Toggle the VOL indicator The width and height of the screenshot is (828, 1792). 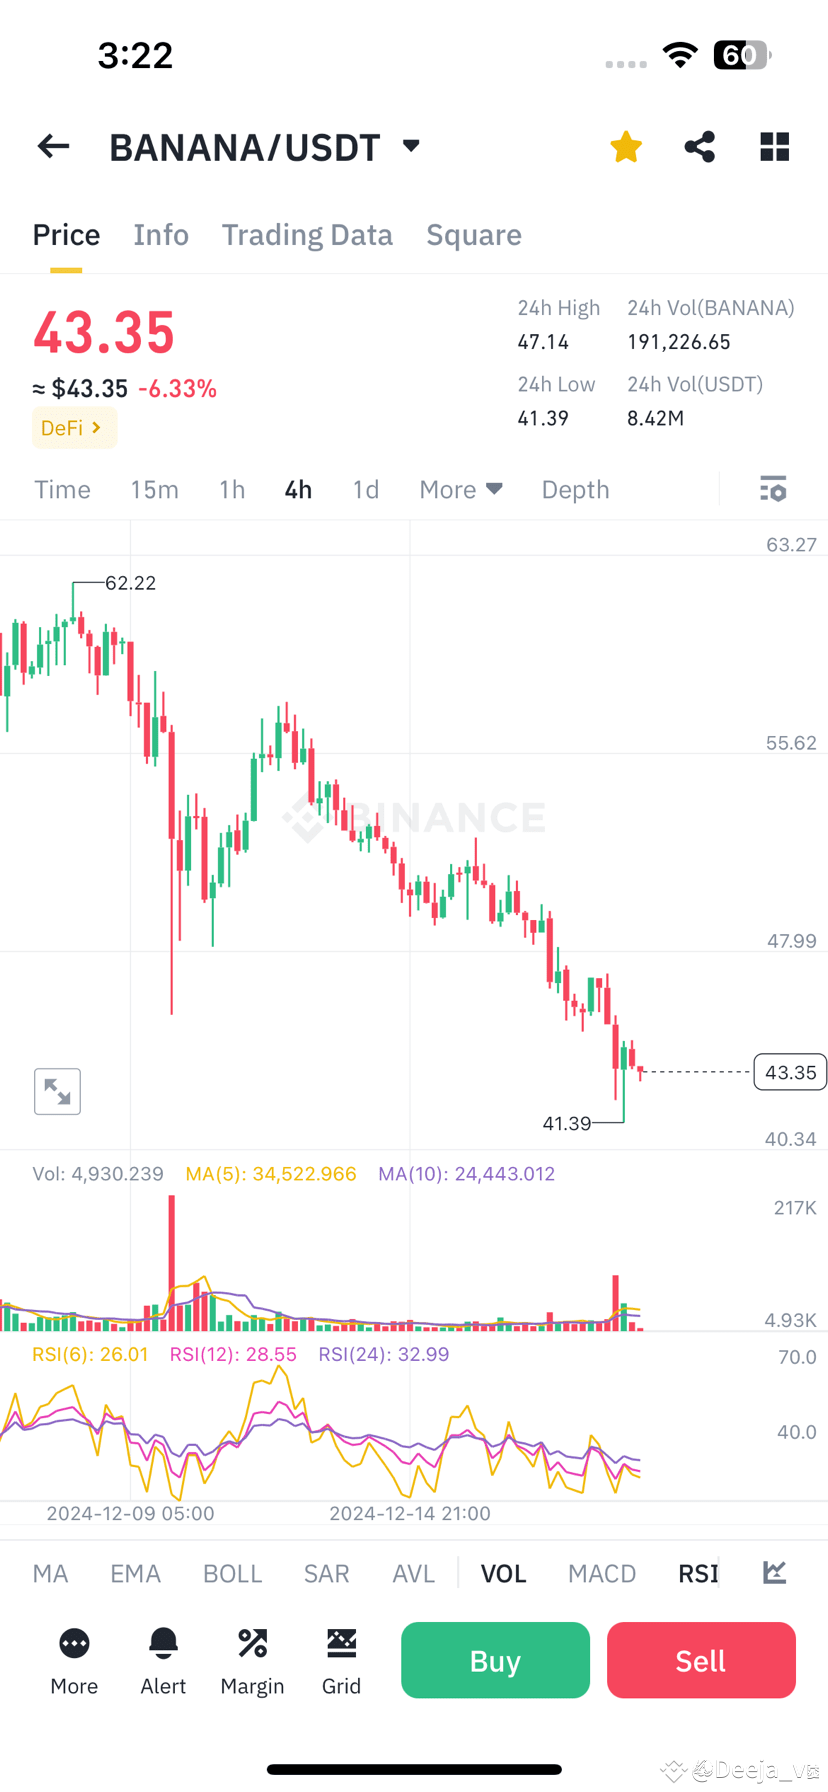503,1573
